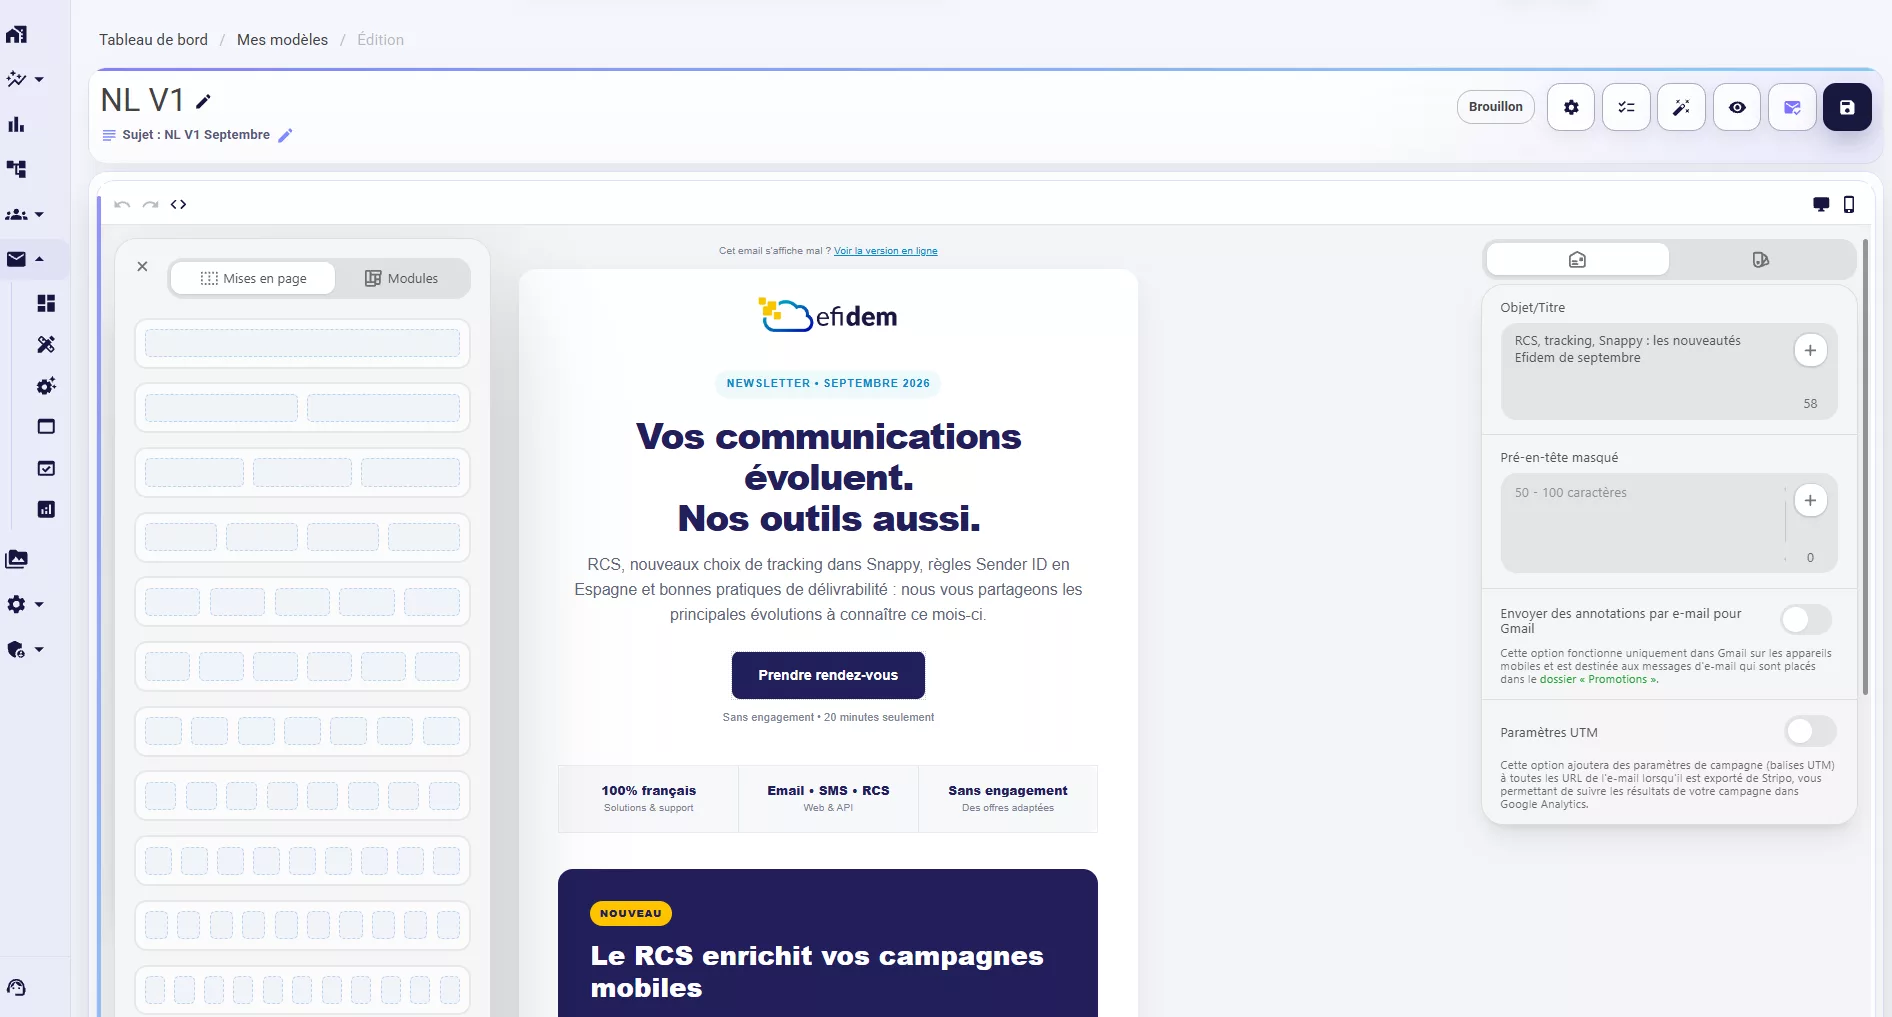Open the design tools (ruler and pencil) icon
Viewport: 1892px width, 1017px height.
click(46, 344)
